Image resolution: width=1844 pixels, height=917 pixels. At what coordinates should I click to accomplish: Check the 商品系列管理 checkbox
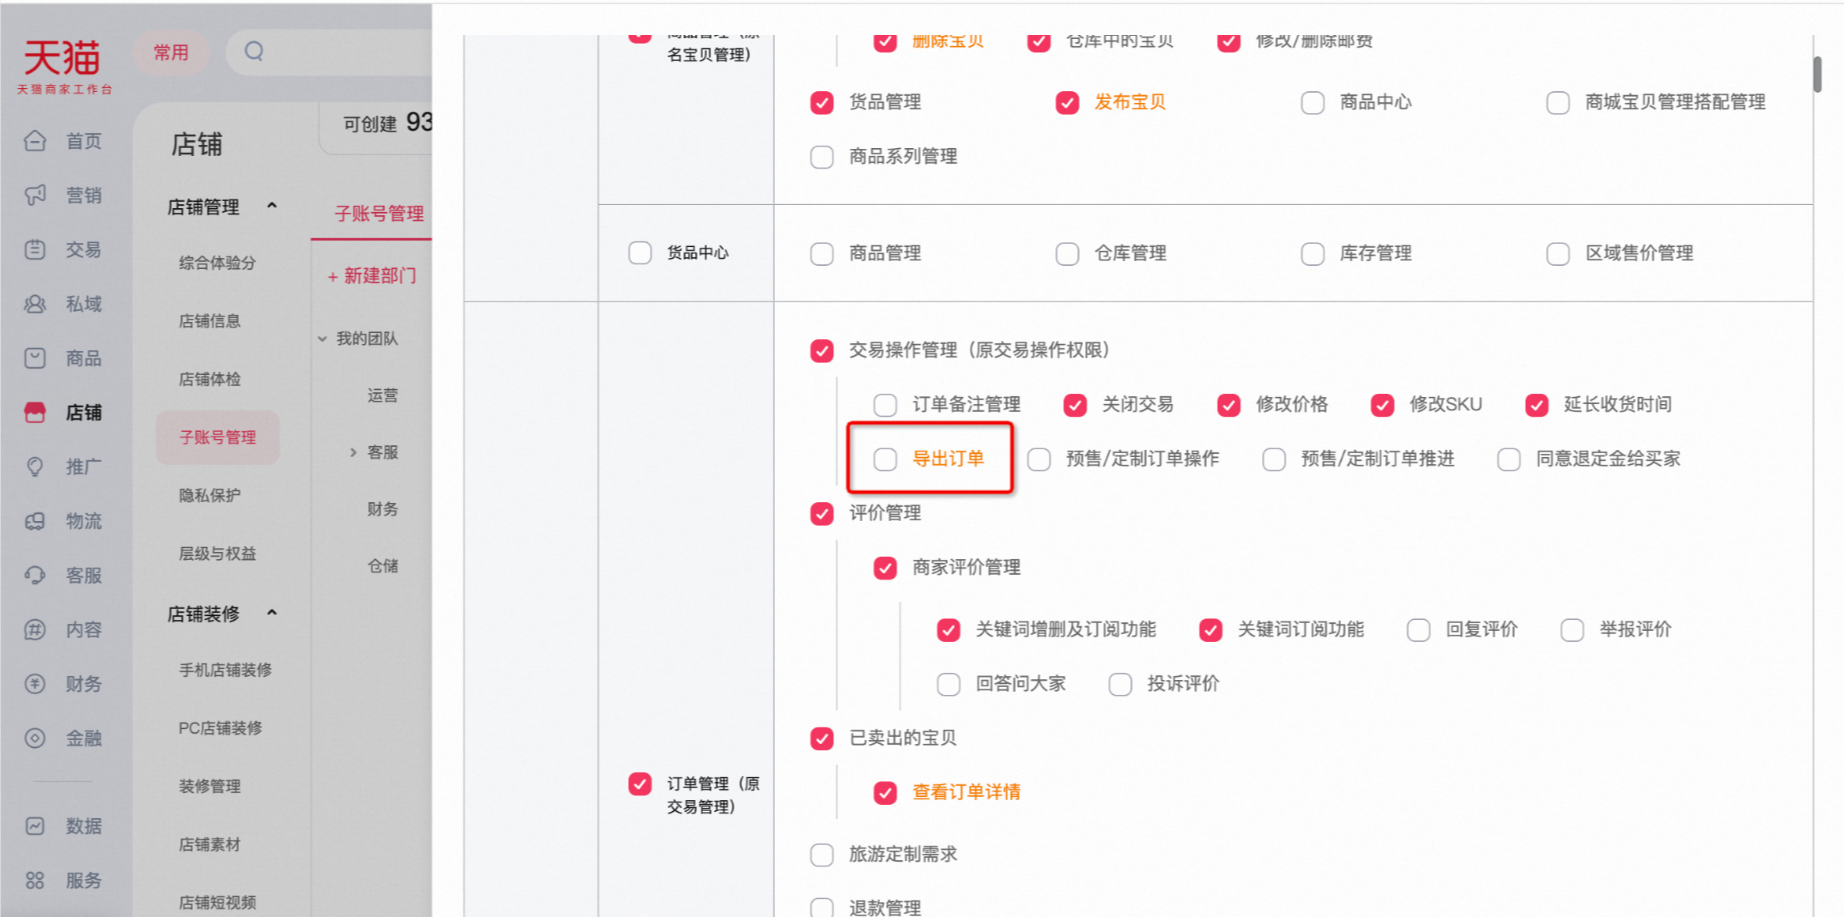tap(822, 157)
